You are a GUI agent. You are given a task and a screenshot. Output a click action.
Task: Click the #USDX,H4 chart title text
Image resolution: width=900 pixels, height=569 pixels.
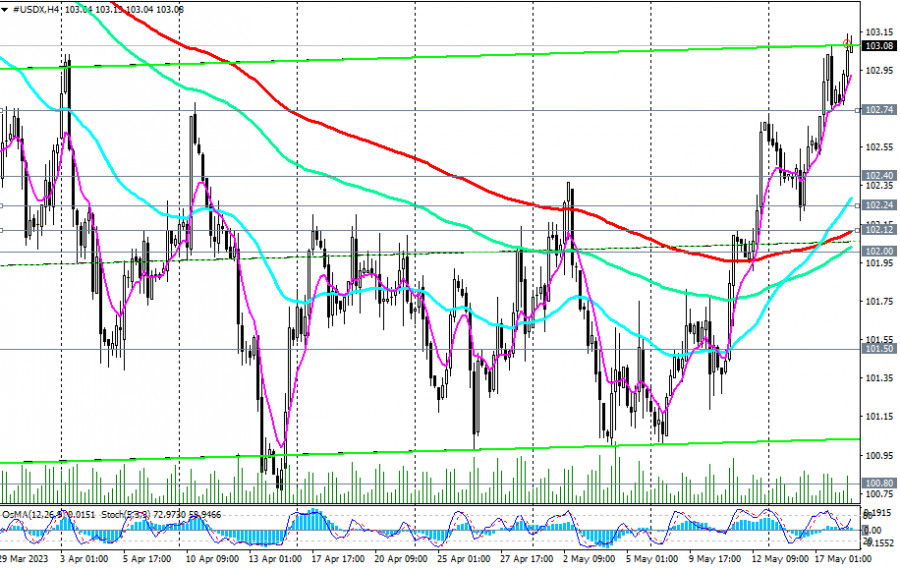(x=36, y=10)
